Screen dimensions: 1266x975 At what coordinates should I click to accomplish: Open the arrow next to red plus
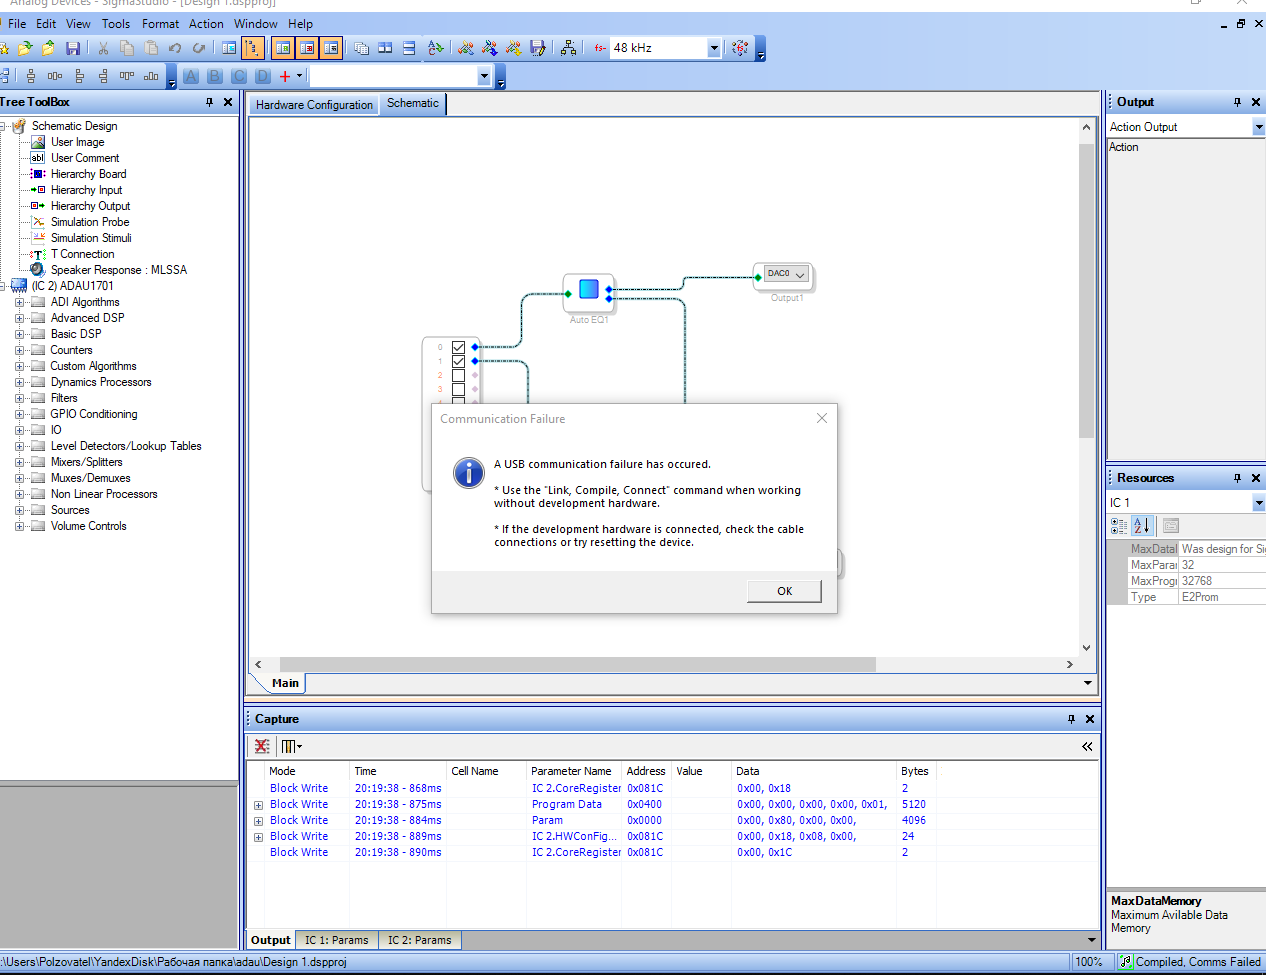point(299,76)
